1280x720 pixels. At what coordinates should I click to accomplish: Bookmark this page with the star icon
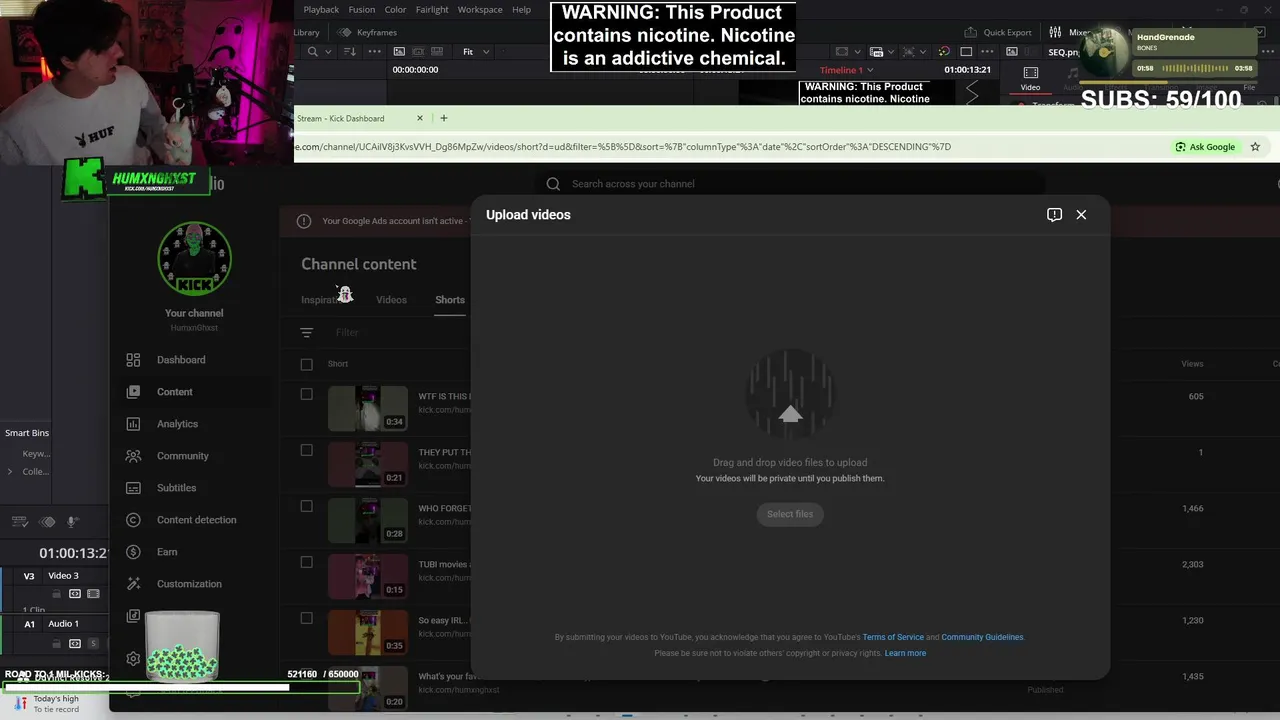point(1255,147)
